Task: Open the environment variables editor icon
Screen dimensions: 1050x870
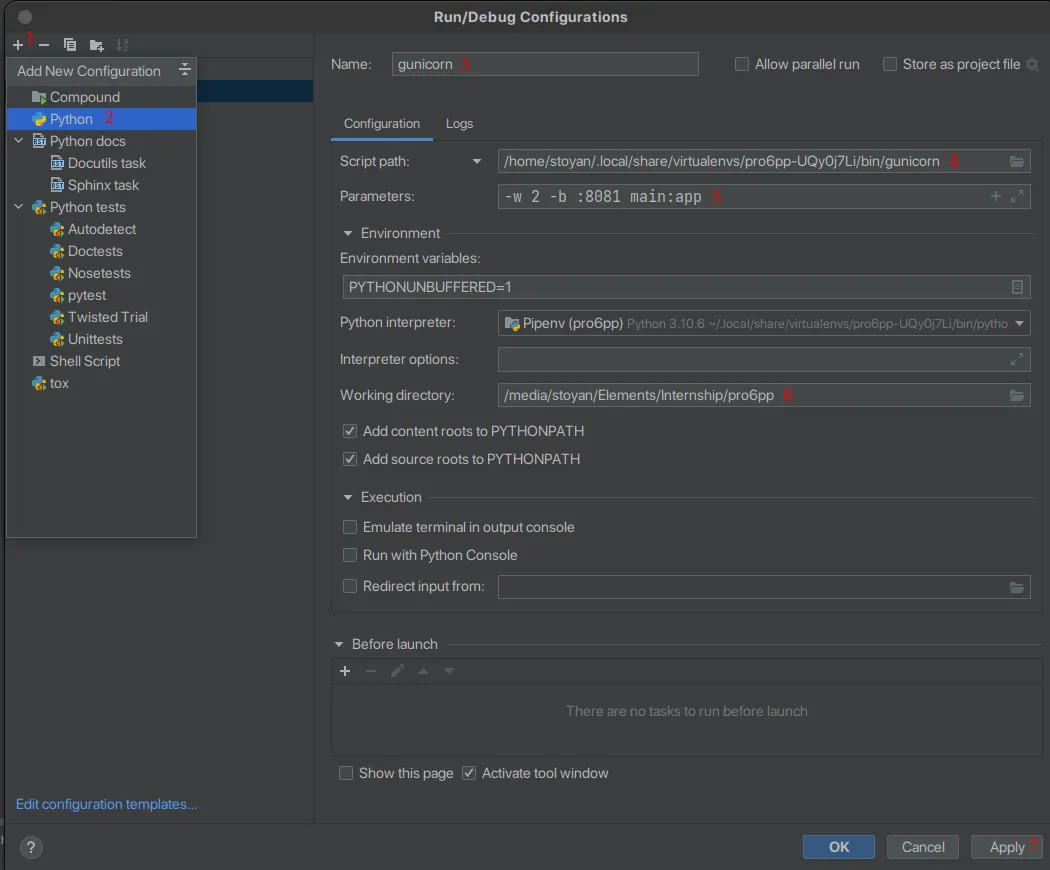Action: [x=1017, y=287]
